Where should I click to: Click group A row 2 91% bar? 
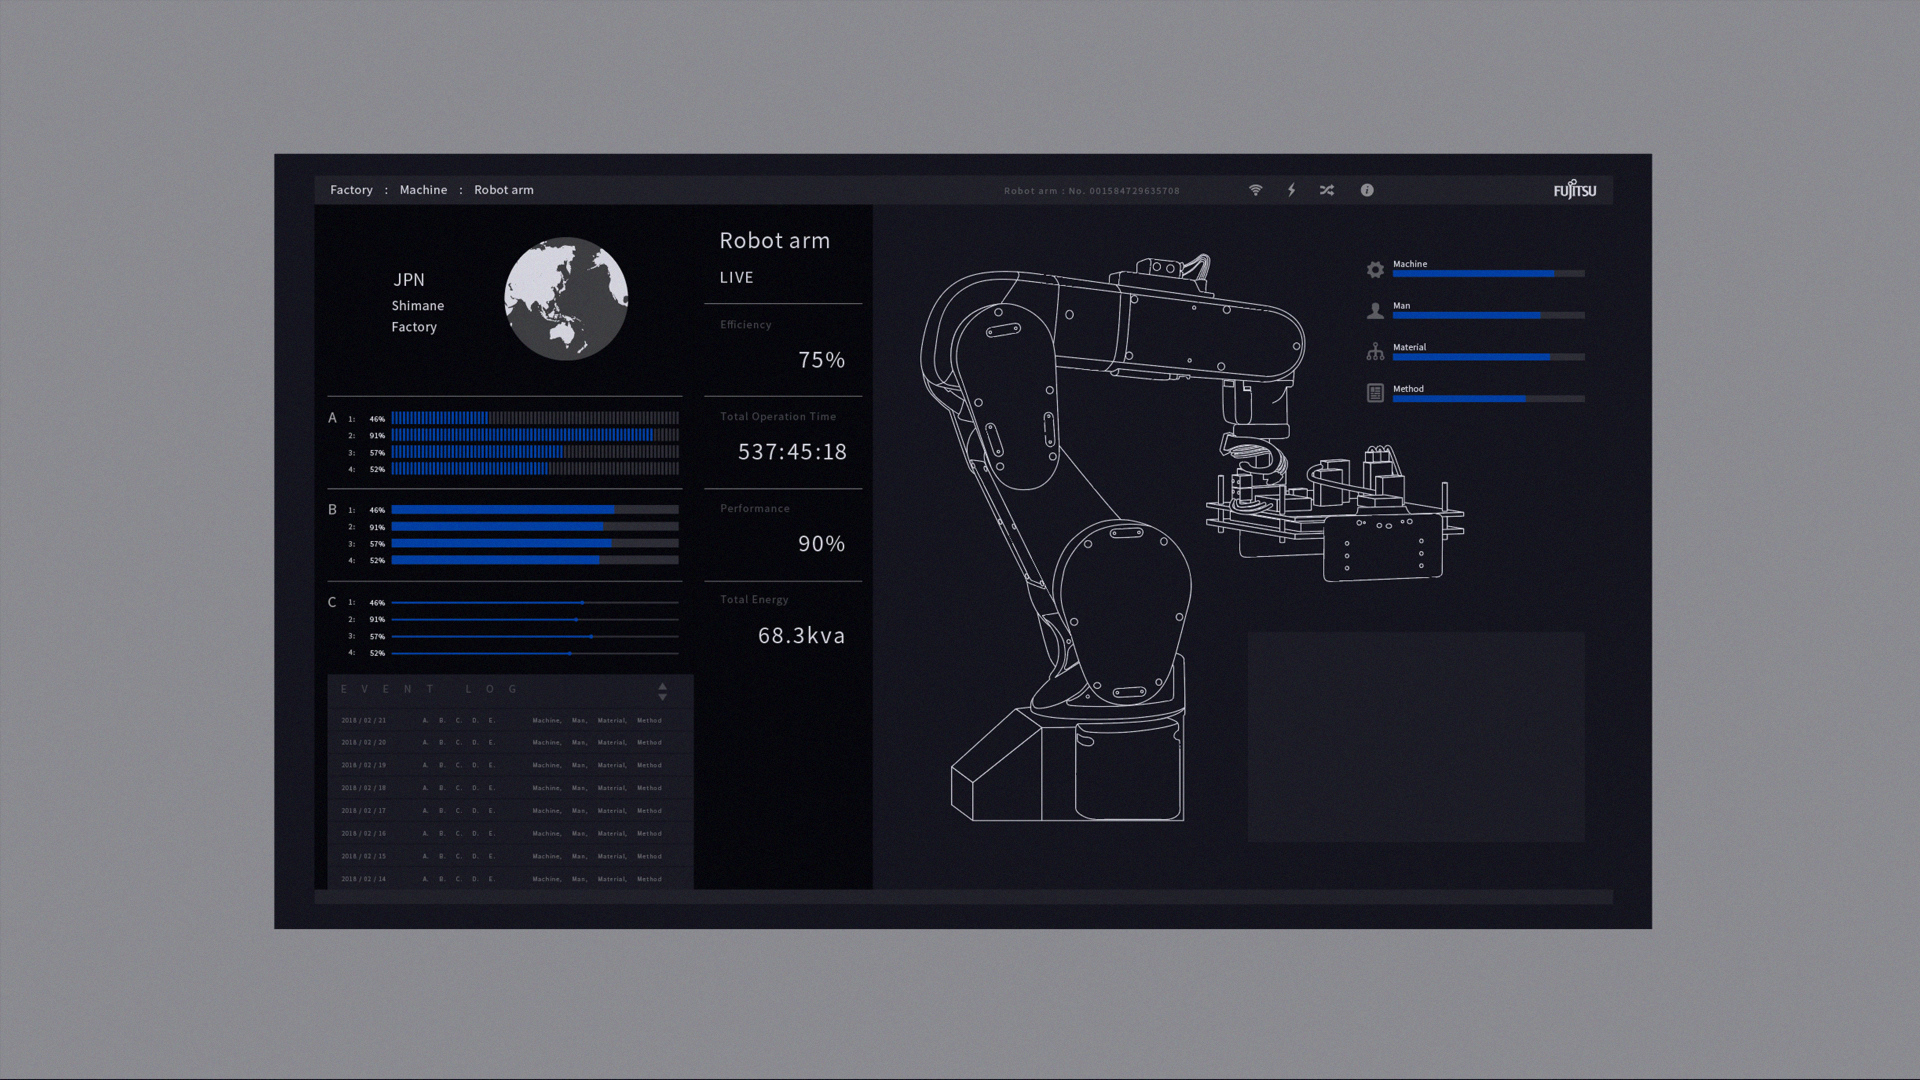534,435
